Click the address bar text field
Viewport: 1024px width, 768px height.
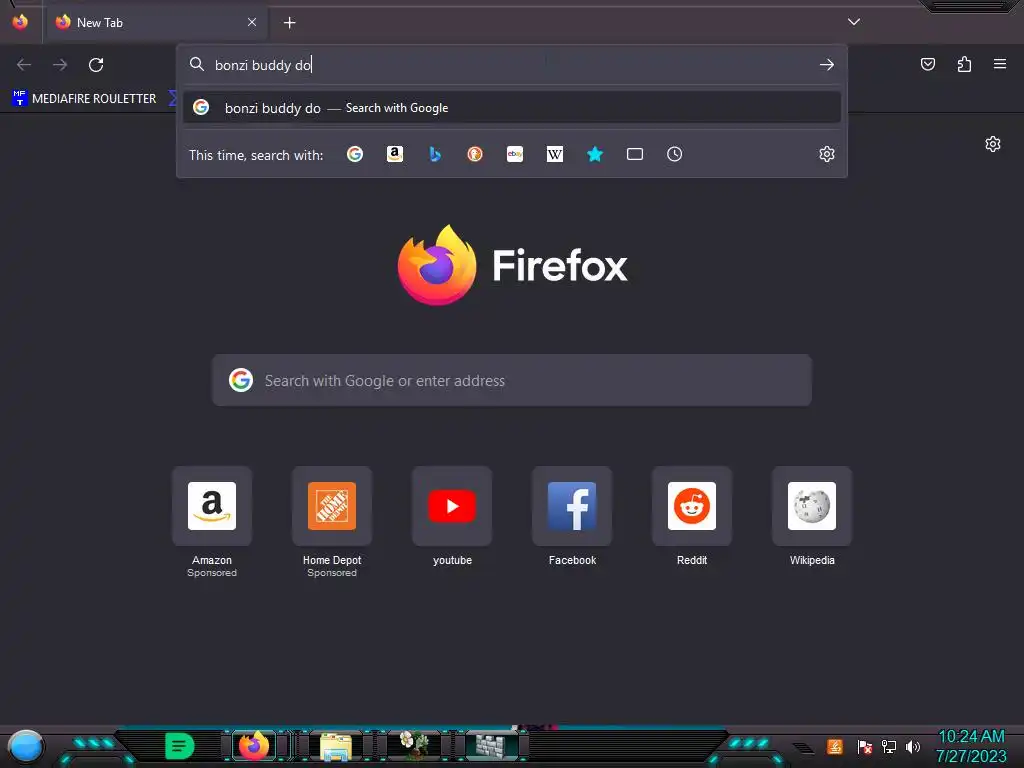513,65
